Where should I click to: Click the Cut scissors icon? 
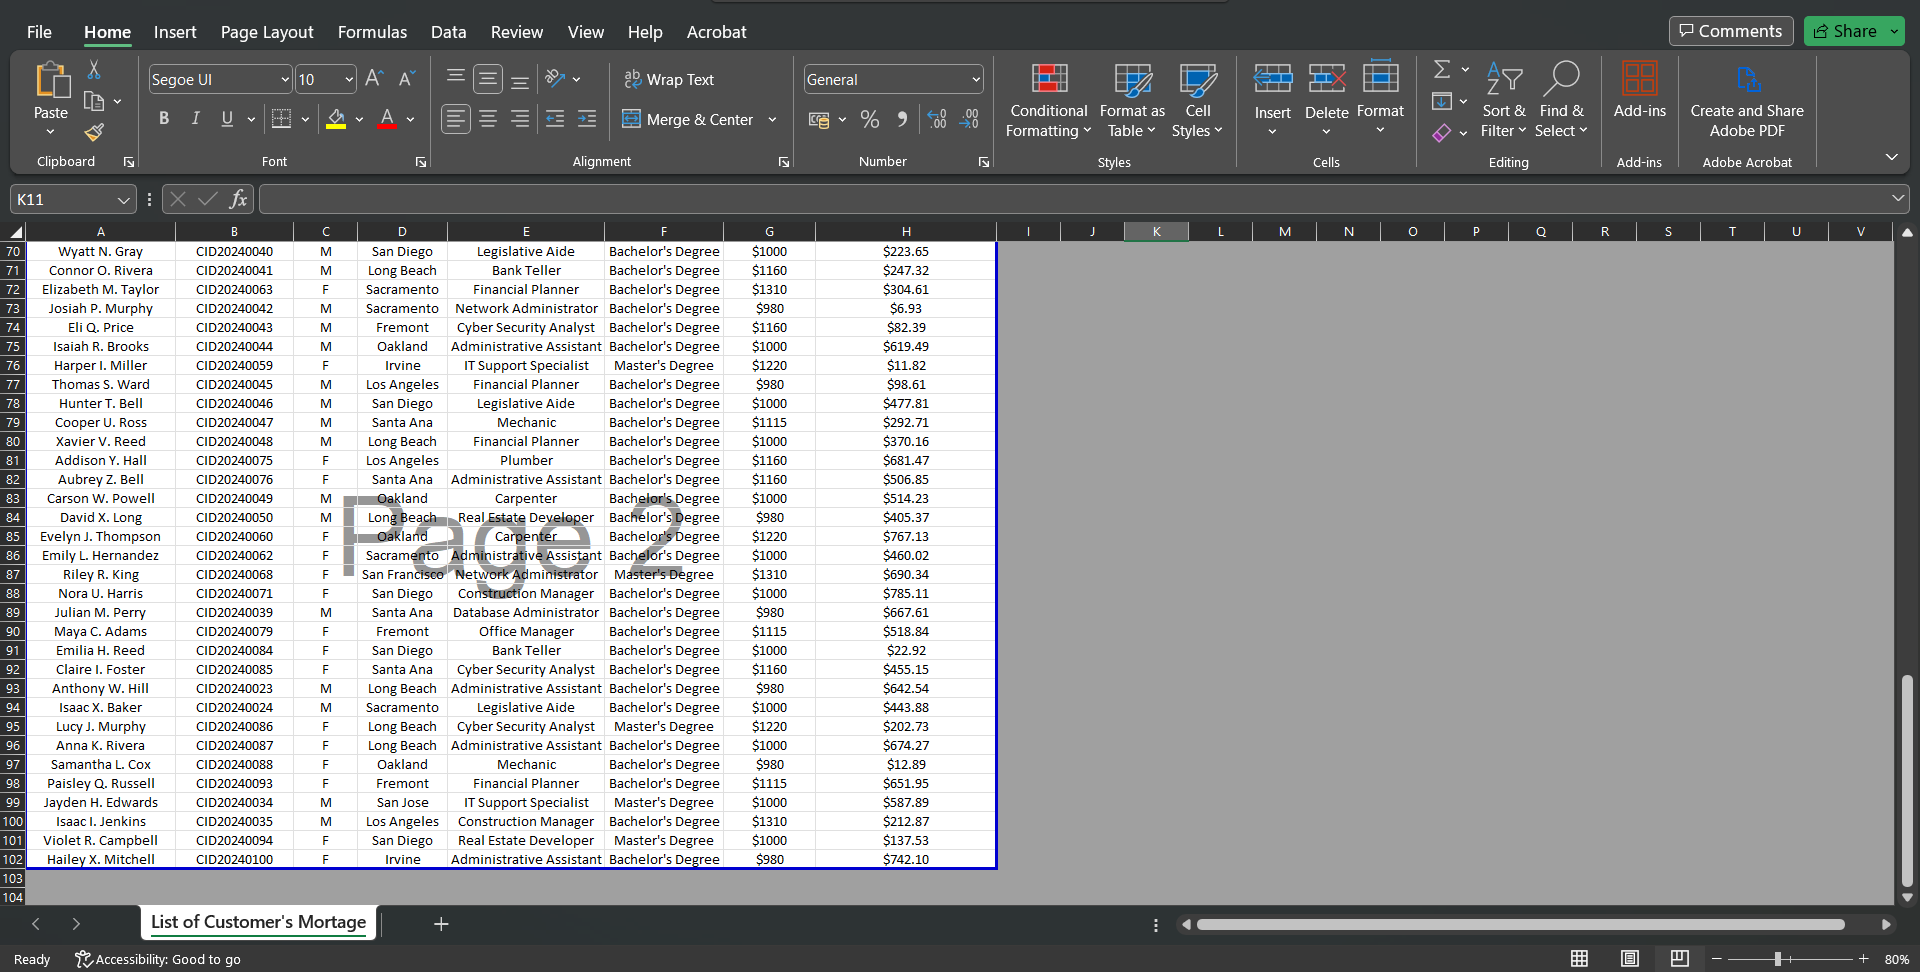point(94,70)
